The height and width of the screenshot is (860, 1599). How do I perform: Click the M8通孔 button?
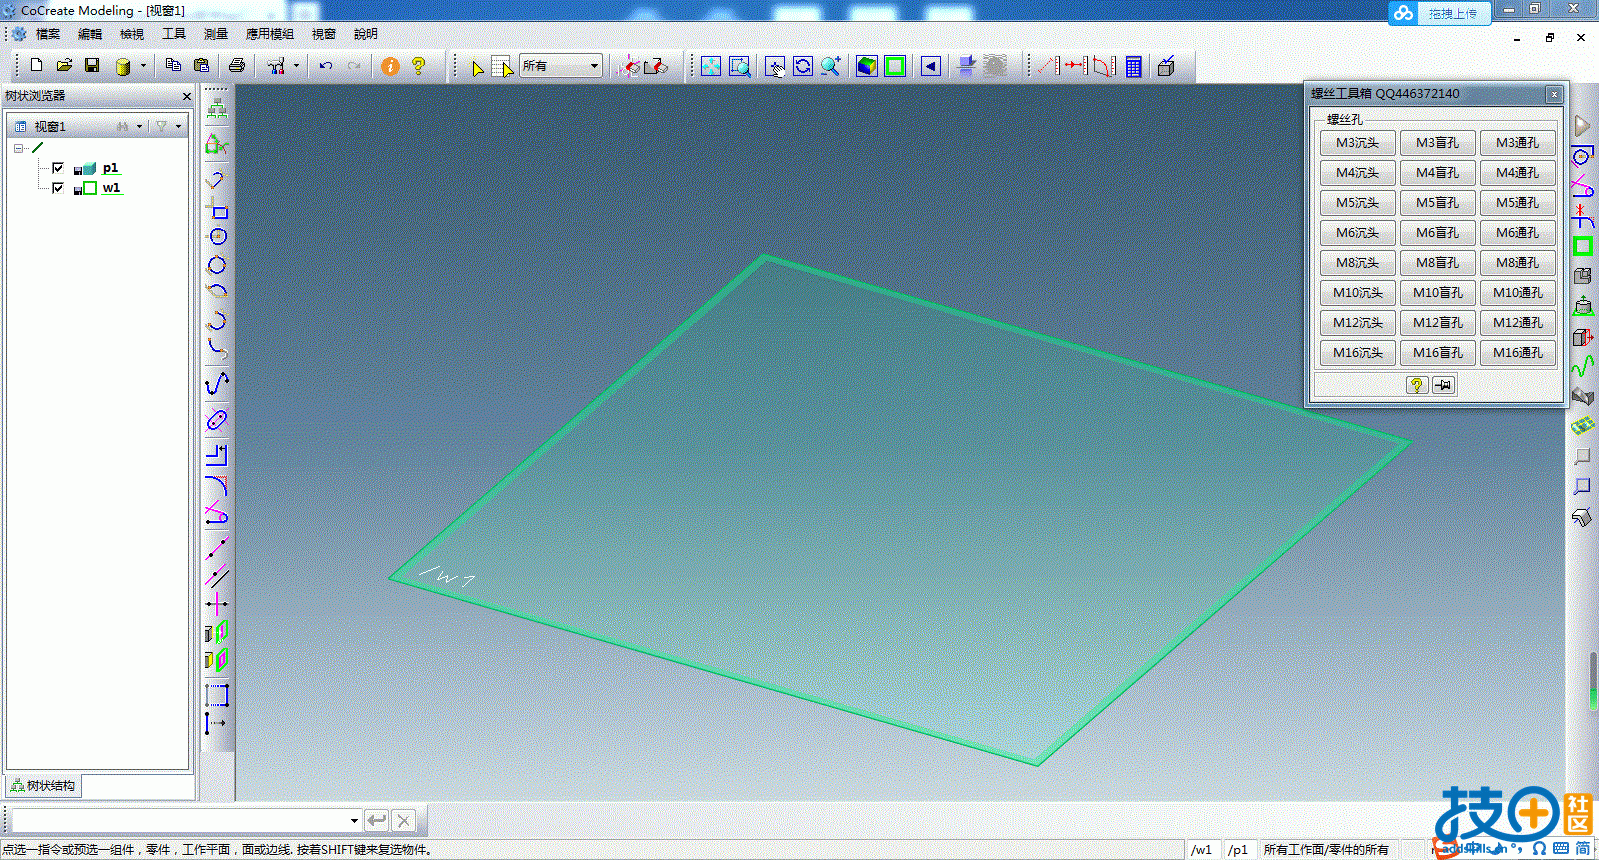coord(1517,263)
